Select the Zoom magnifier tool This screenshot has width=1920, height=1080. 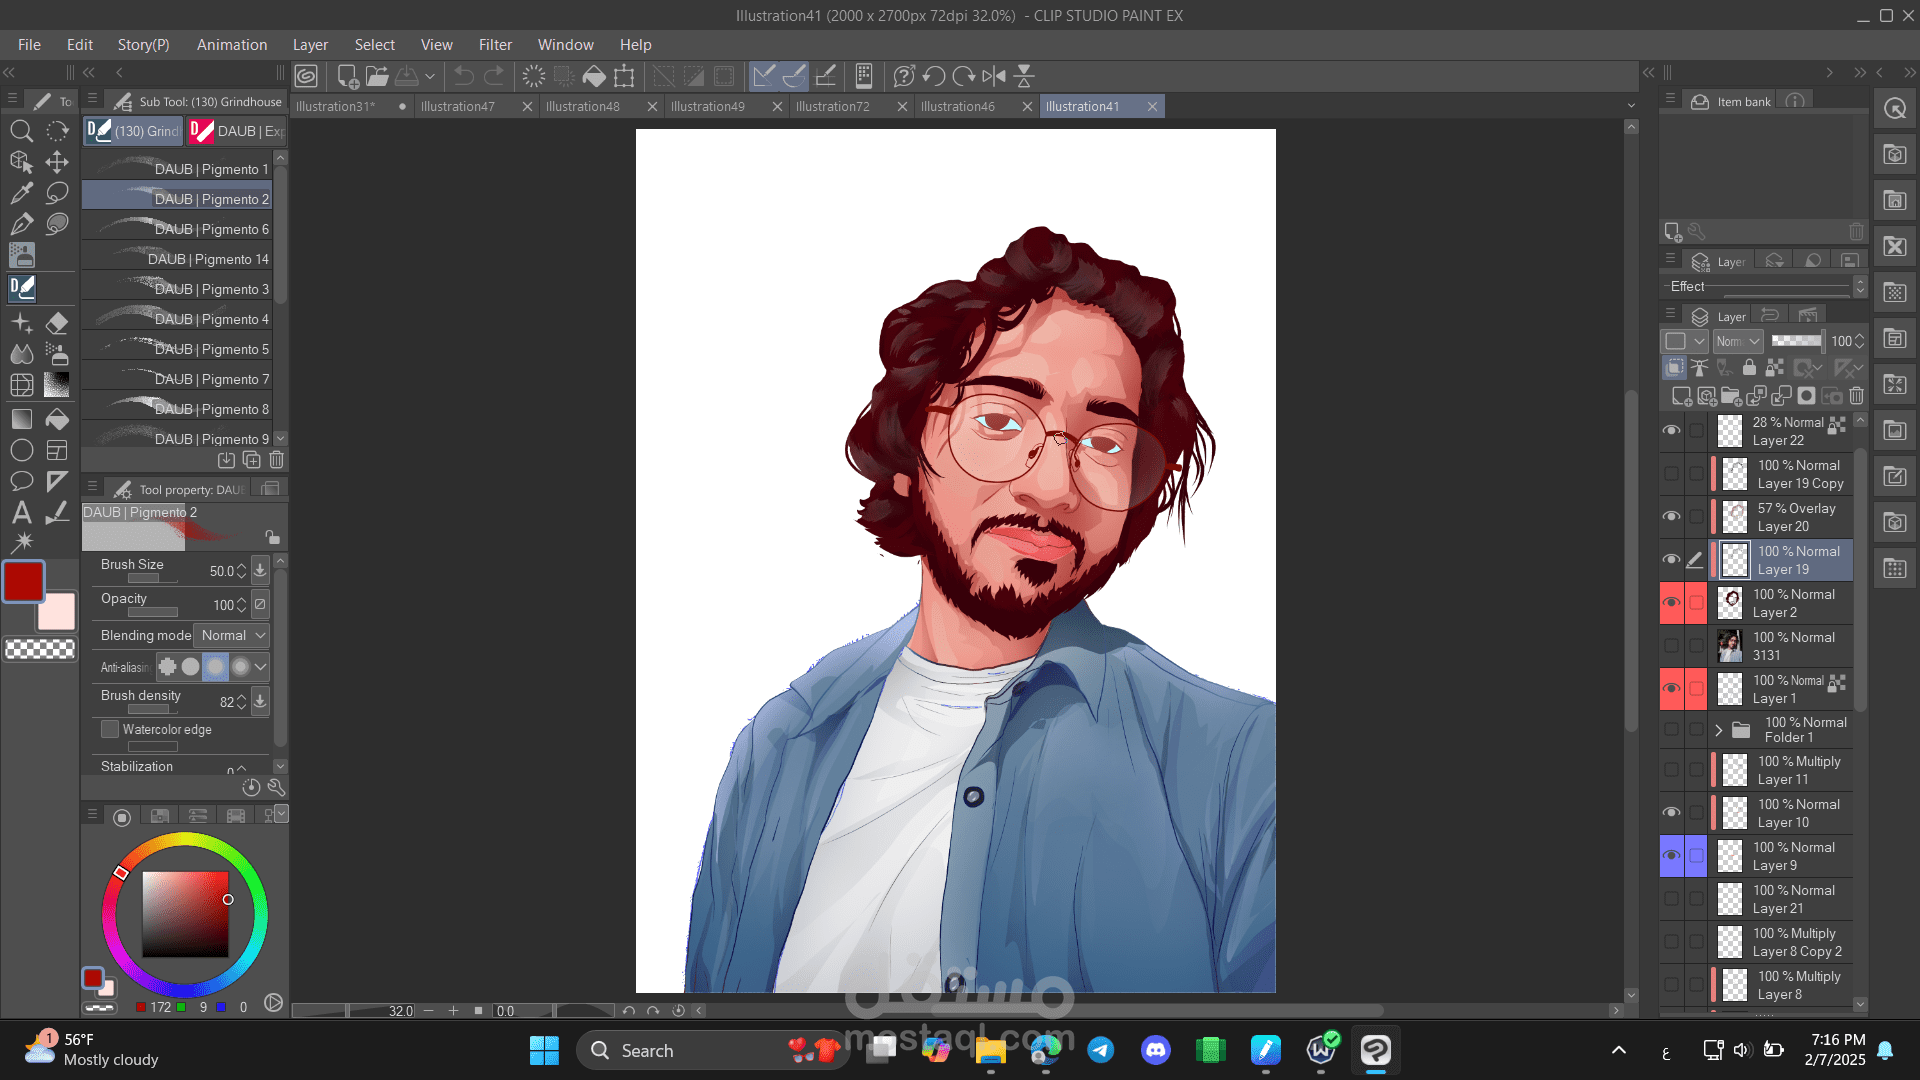21,131
